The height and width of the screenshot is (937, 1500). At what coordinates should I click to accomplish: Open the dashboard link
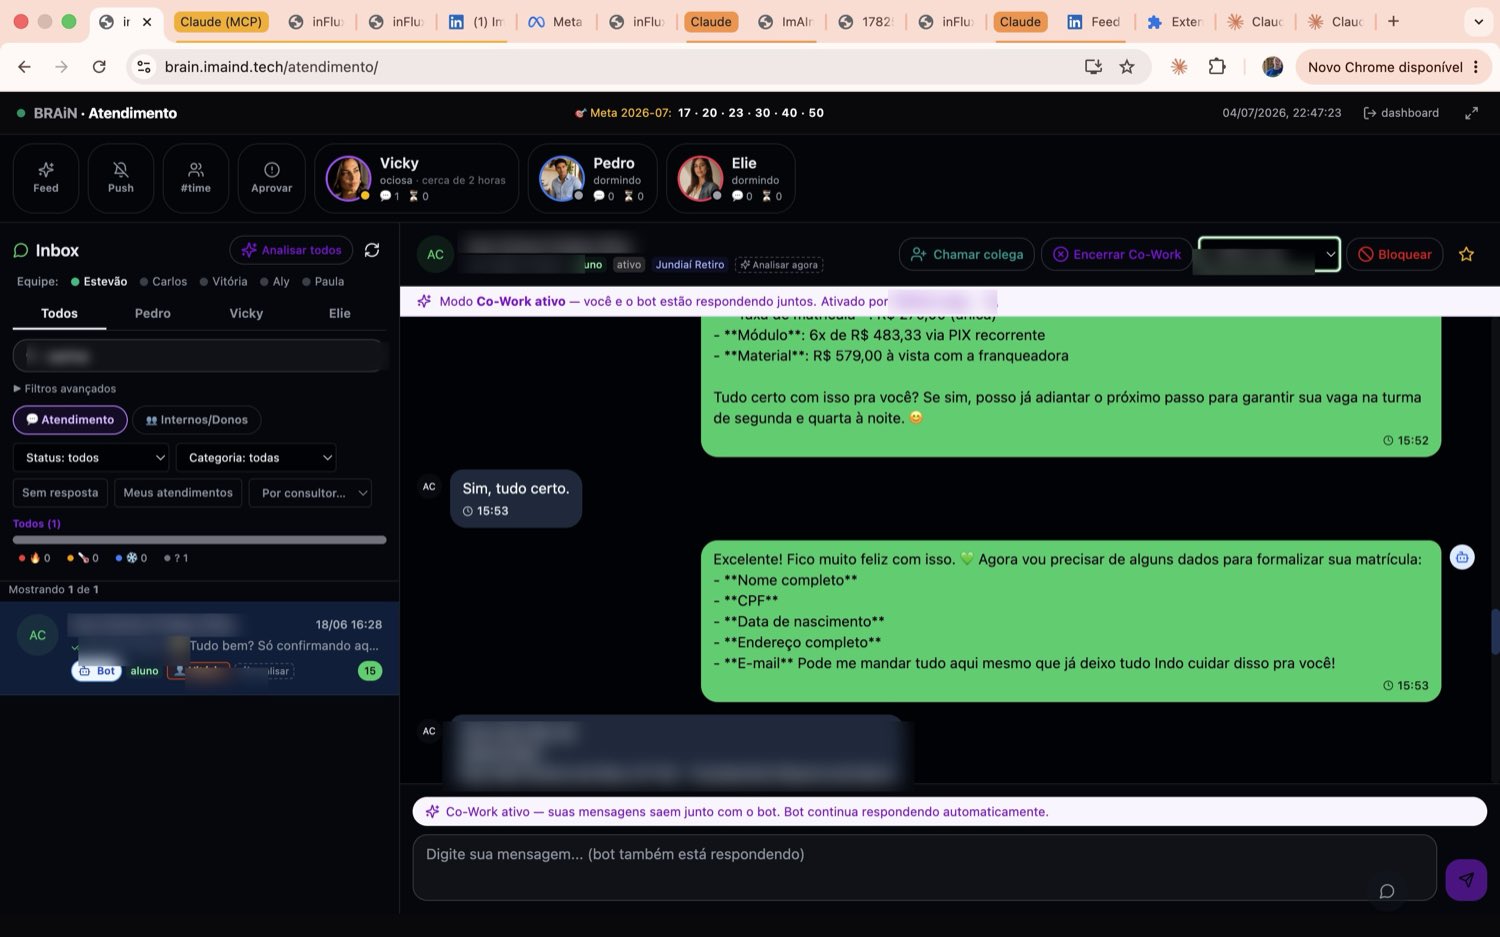point(1401,113)
